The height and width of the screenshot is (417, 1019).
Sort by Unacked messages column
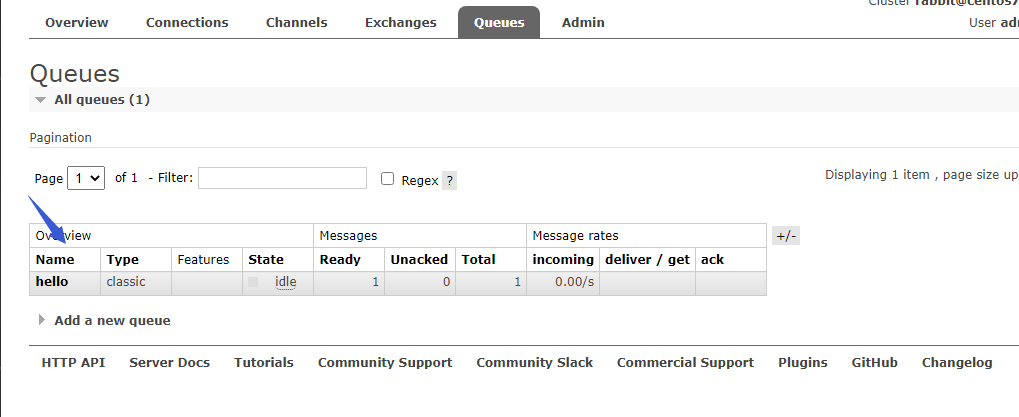419,260
